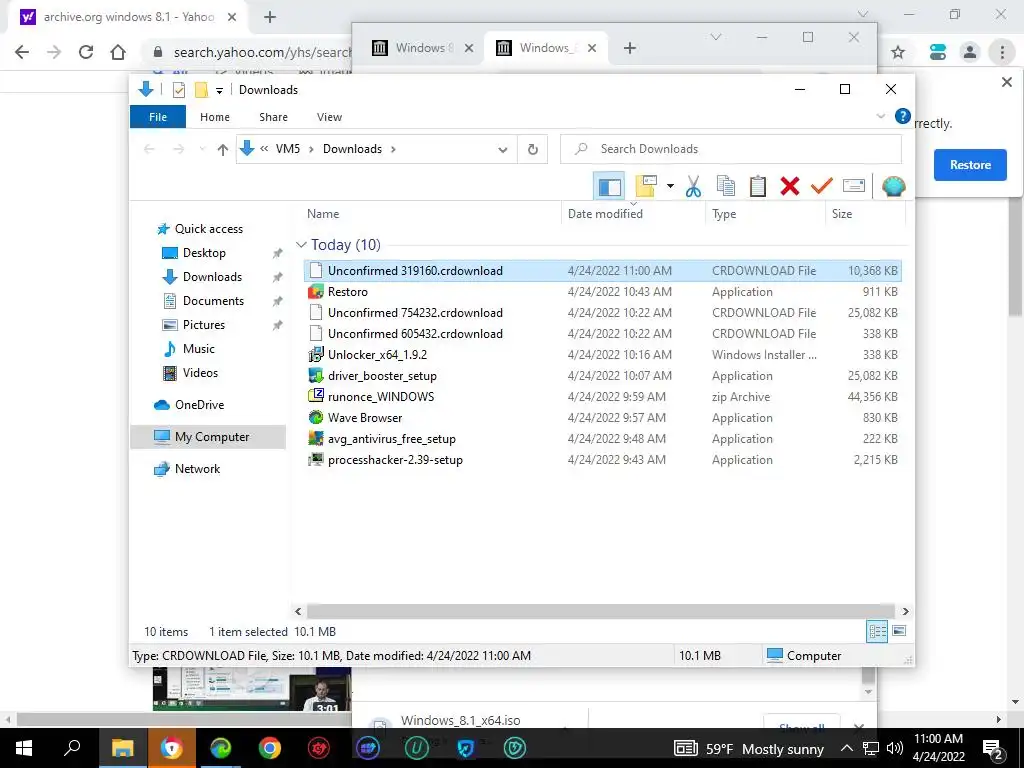
Task: Show hidden tray icons chevron
Action: pyautogui.click(x=846, y=748)
